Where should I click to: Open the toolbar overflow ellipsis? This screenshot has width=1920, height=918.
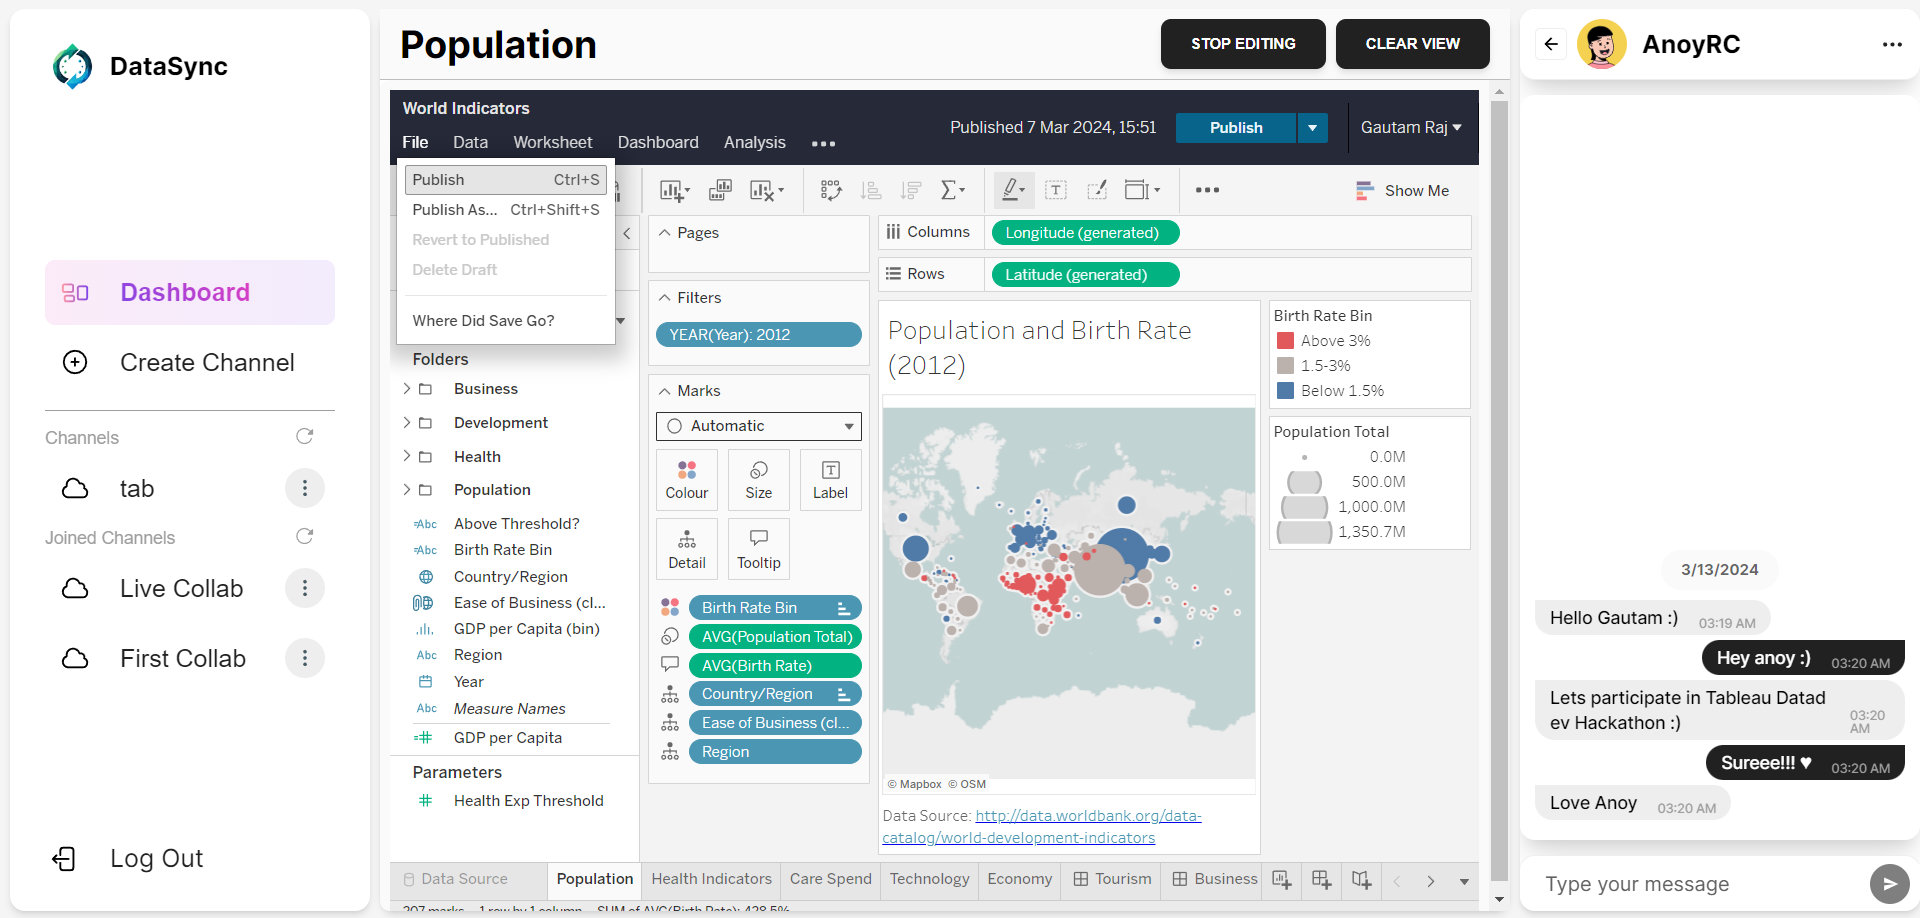pyautogui.click(x=1207, y=190)
